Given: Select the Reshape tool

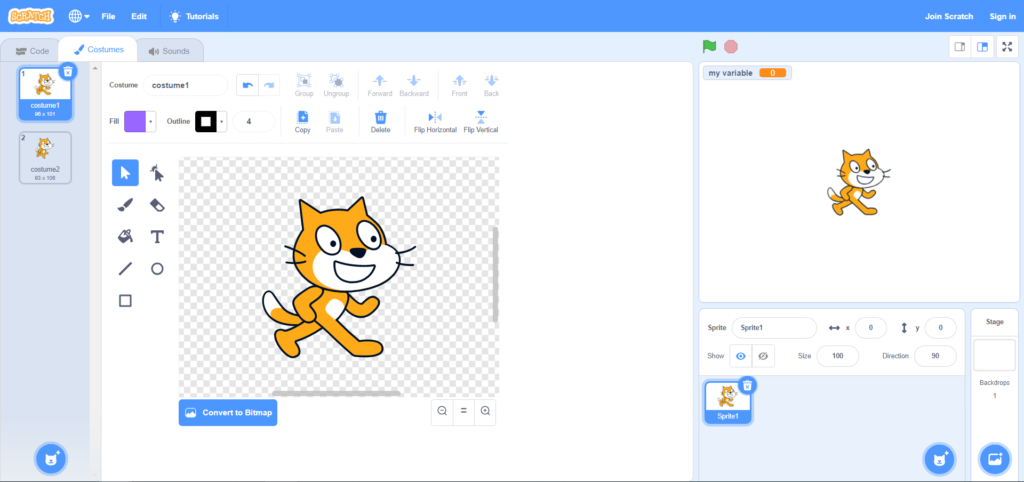Looking at the screenshot, I should pos(157,173).
